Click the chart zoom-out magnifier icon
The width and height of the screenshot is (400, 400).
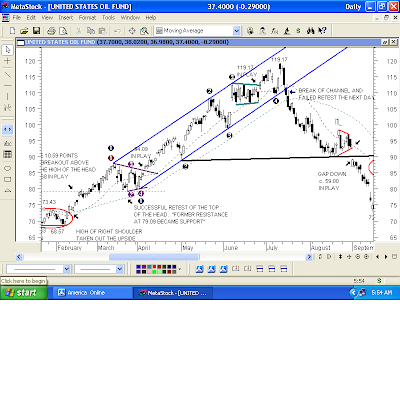[x=358, y=257]
